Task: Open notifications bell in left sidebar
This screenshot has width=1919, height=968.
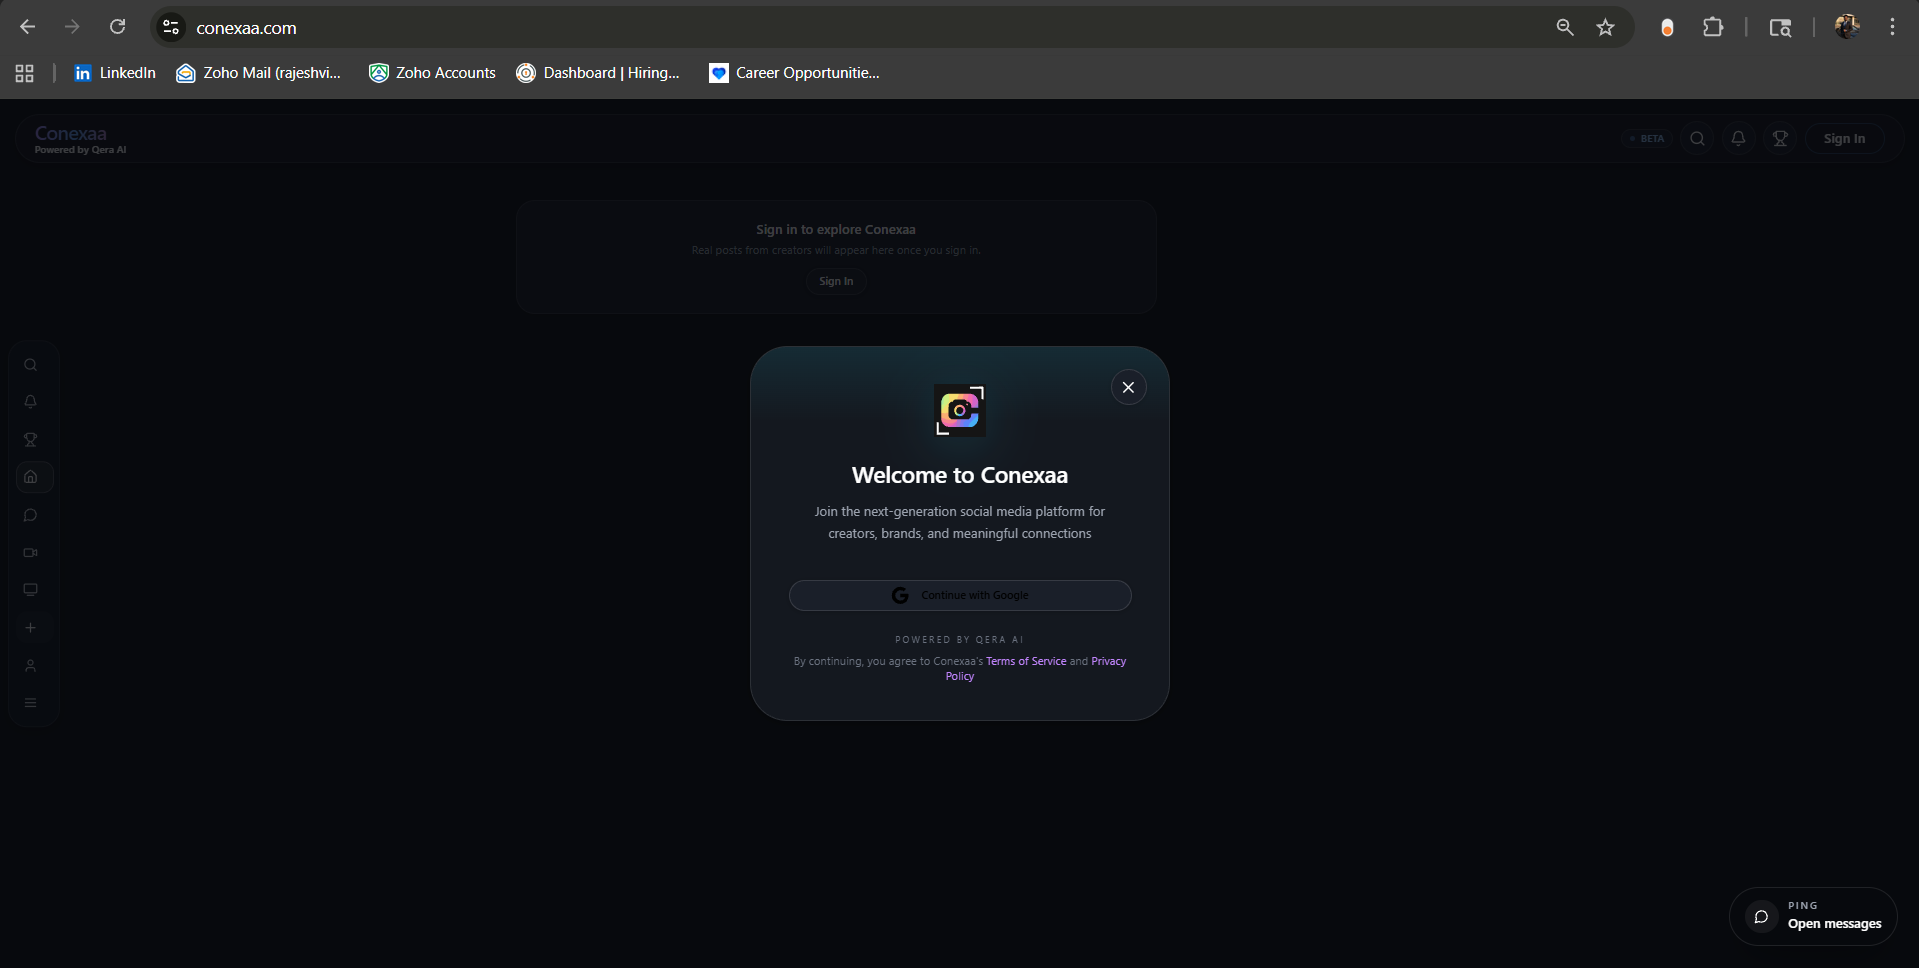Action: 31,402
